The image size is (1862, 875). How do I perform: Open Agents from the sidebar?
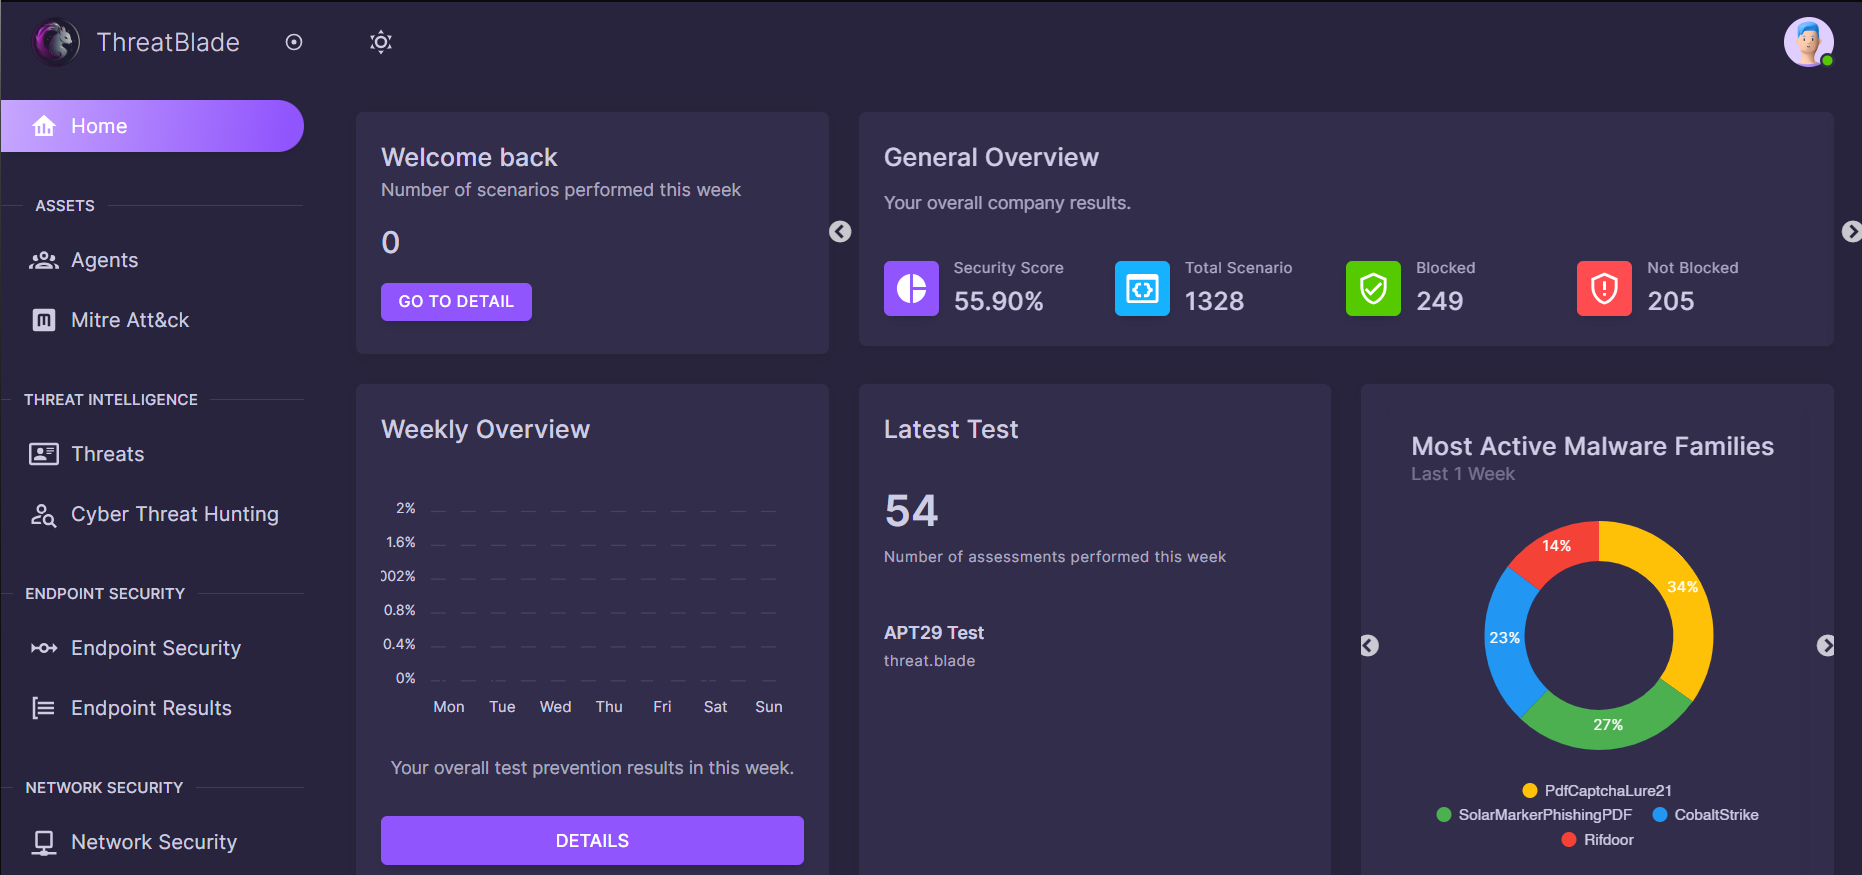tap(104, 260)
